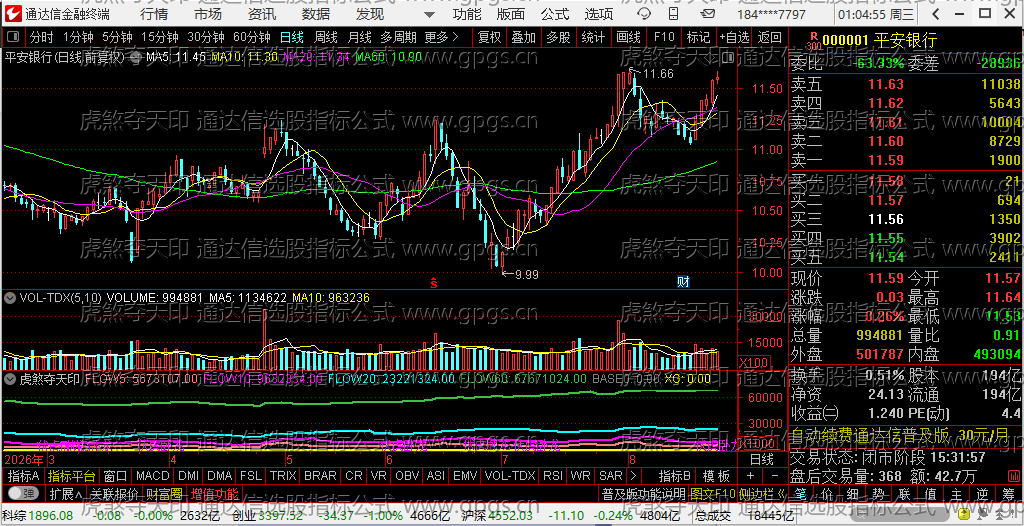Select the 1分钟 period
The width and height of the screenshot is (1024, 526).
pyautogui.click(x=76, y=37)
